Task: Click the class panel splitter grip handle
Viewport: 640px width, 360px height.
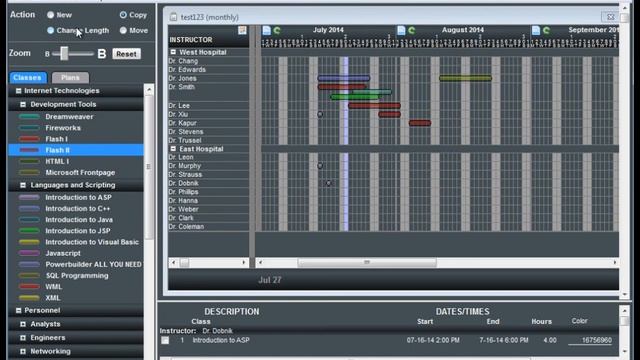Action: (148, 167)
